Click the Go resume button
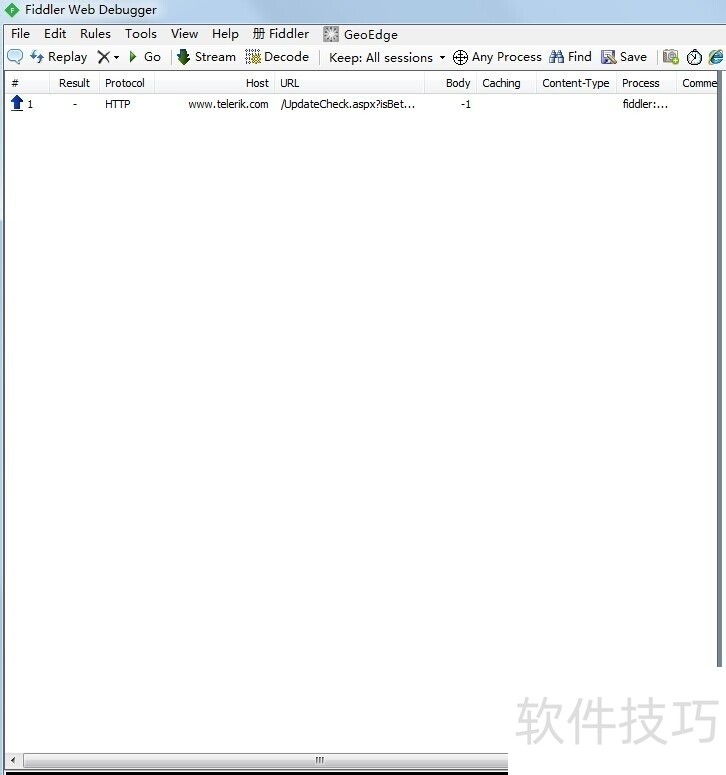The height and width of the screenshot is (775, 726). point(145,57)
